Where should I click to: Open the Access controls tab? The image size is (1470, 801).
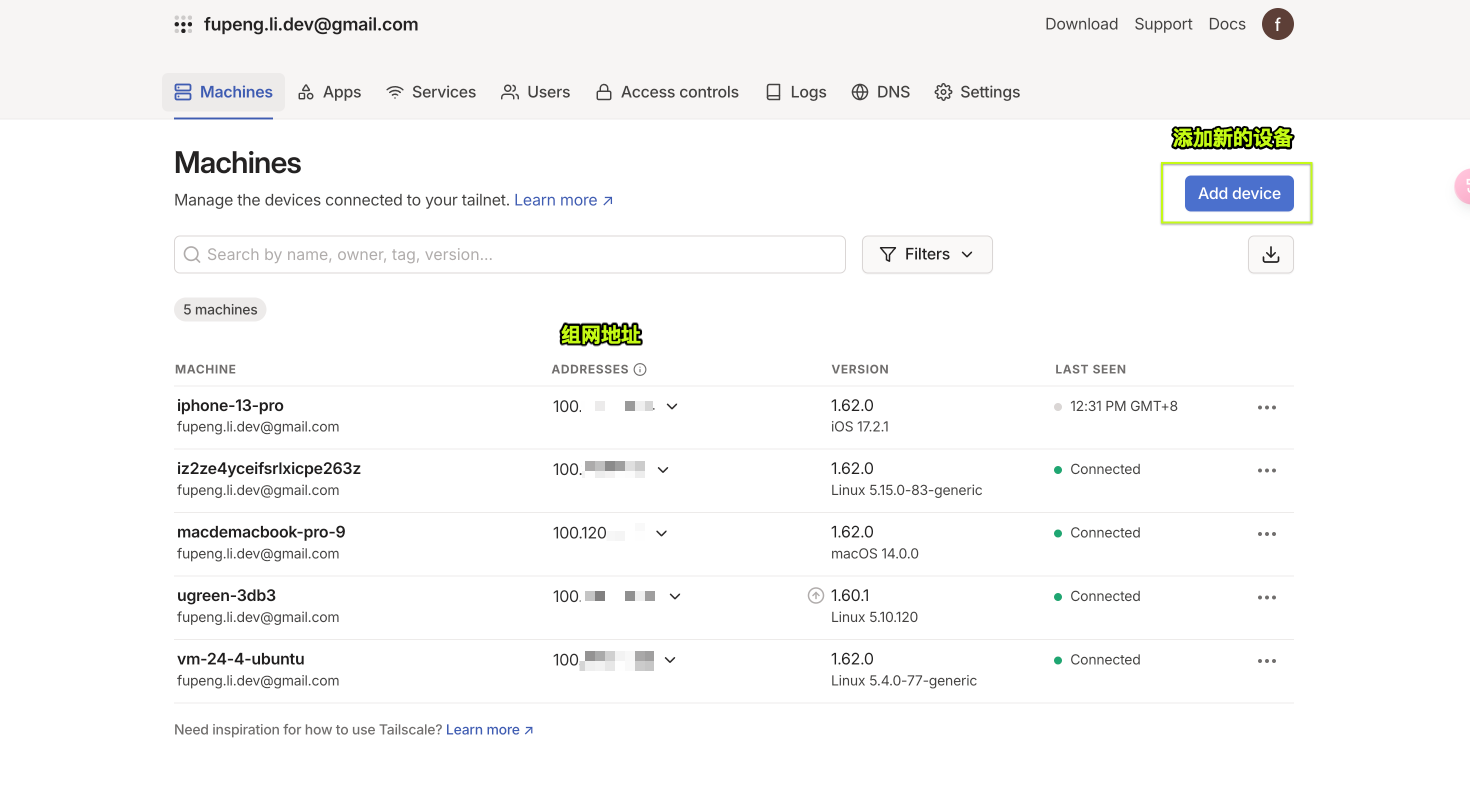pyautogui.click(x=667, y=92)
